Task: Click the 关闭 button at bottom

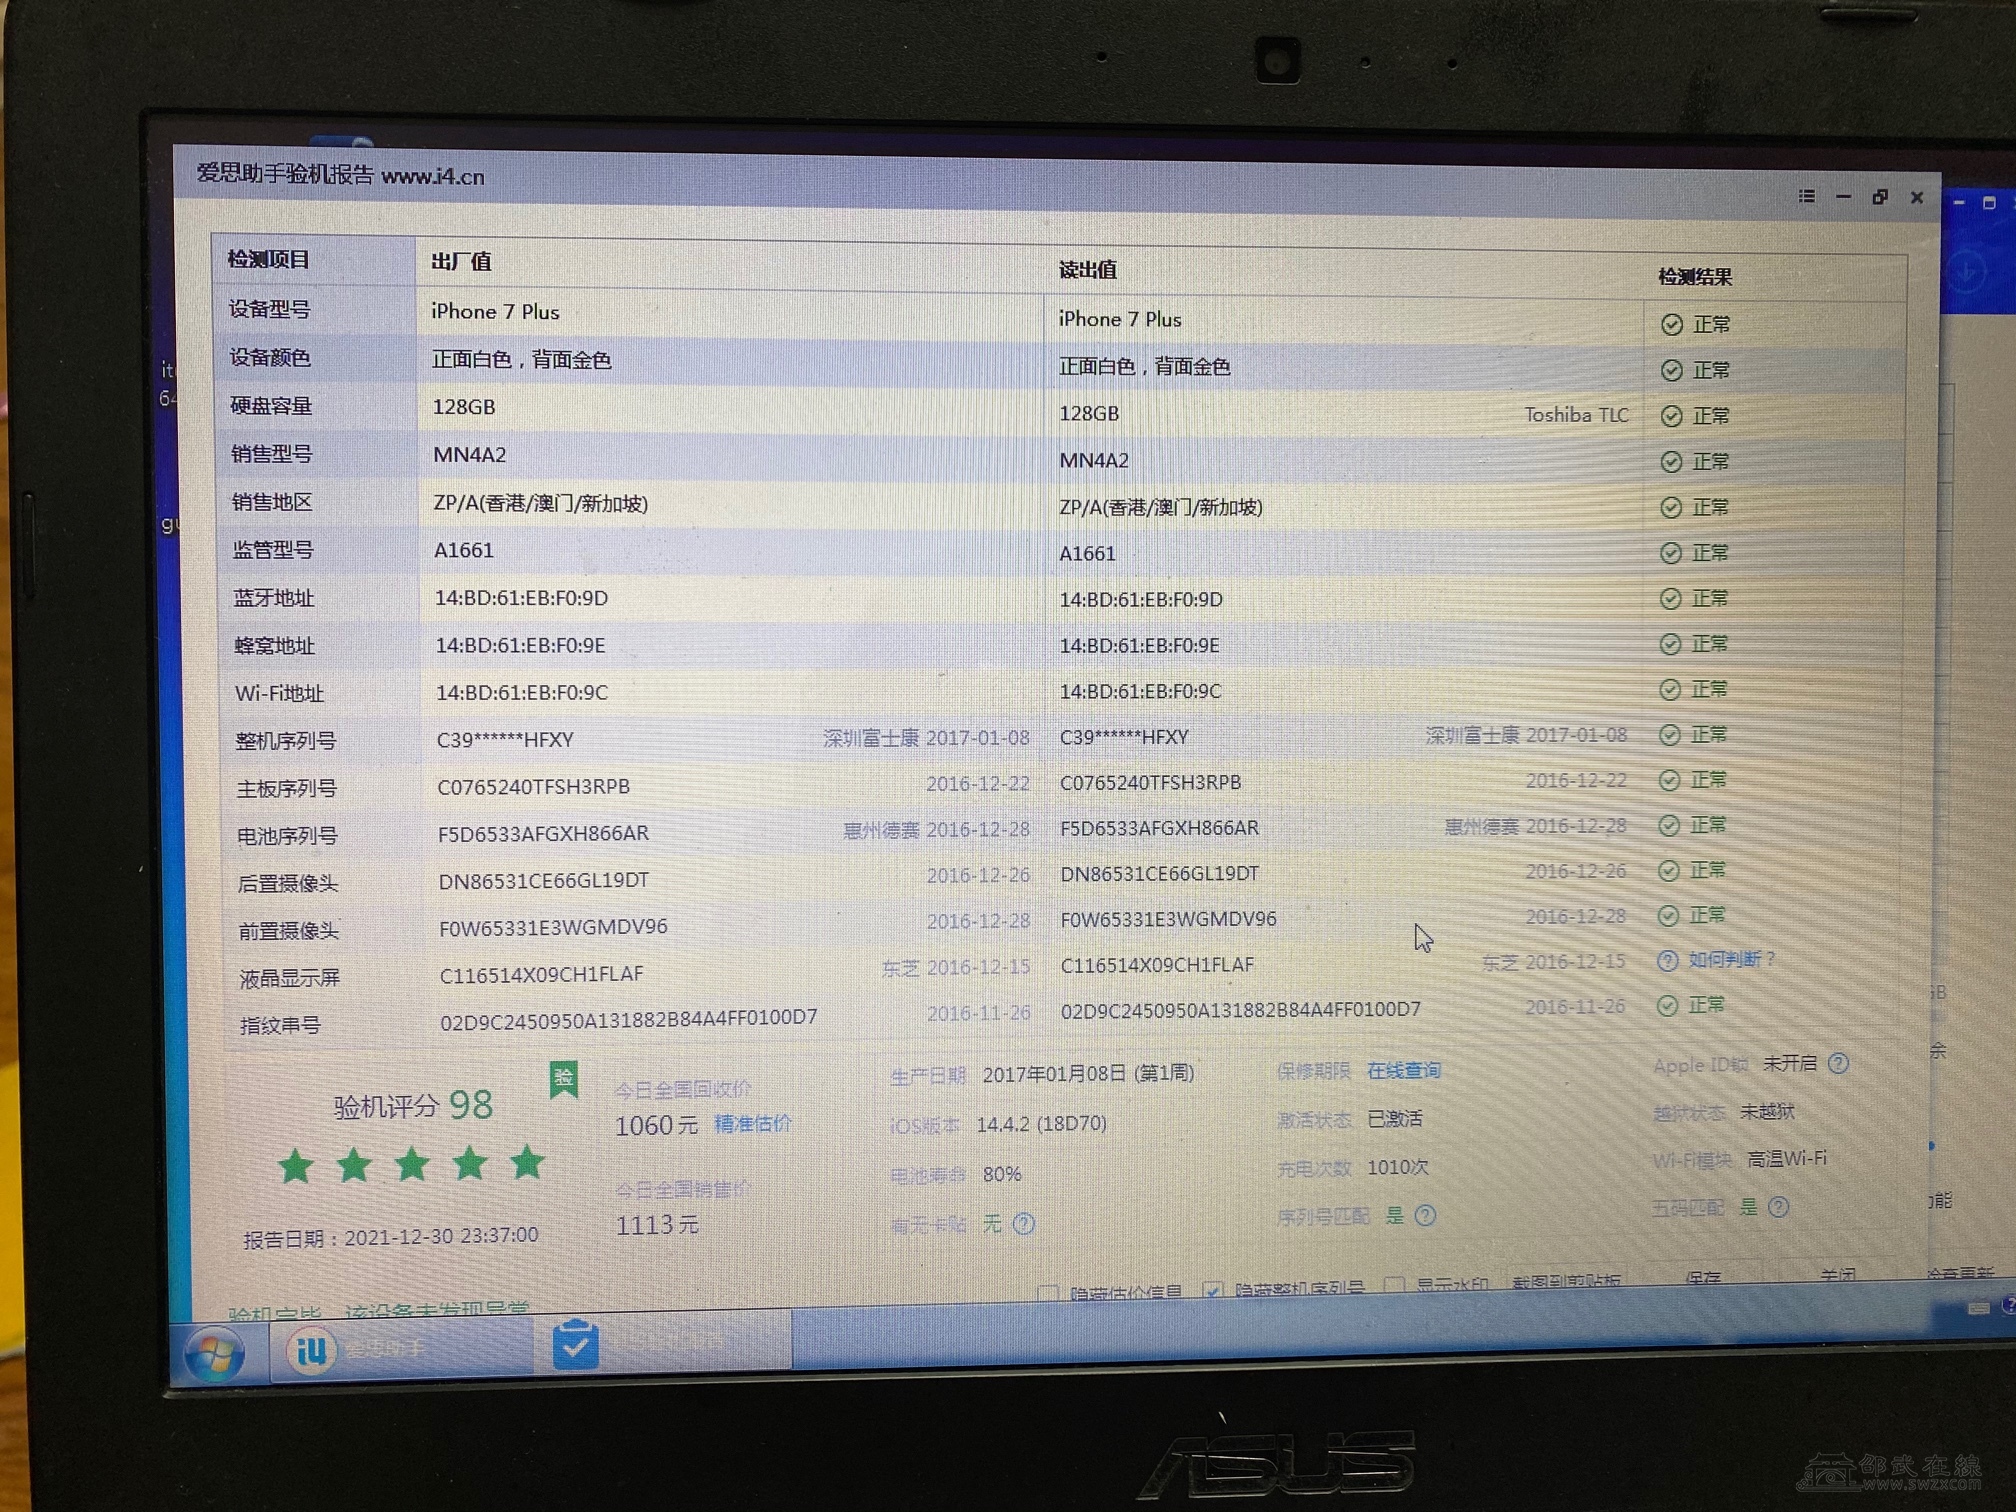Action: click(x=1837, y=1275)
